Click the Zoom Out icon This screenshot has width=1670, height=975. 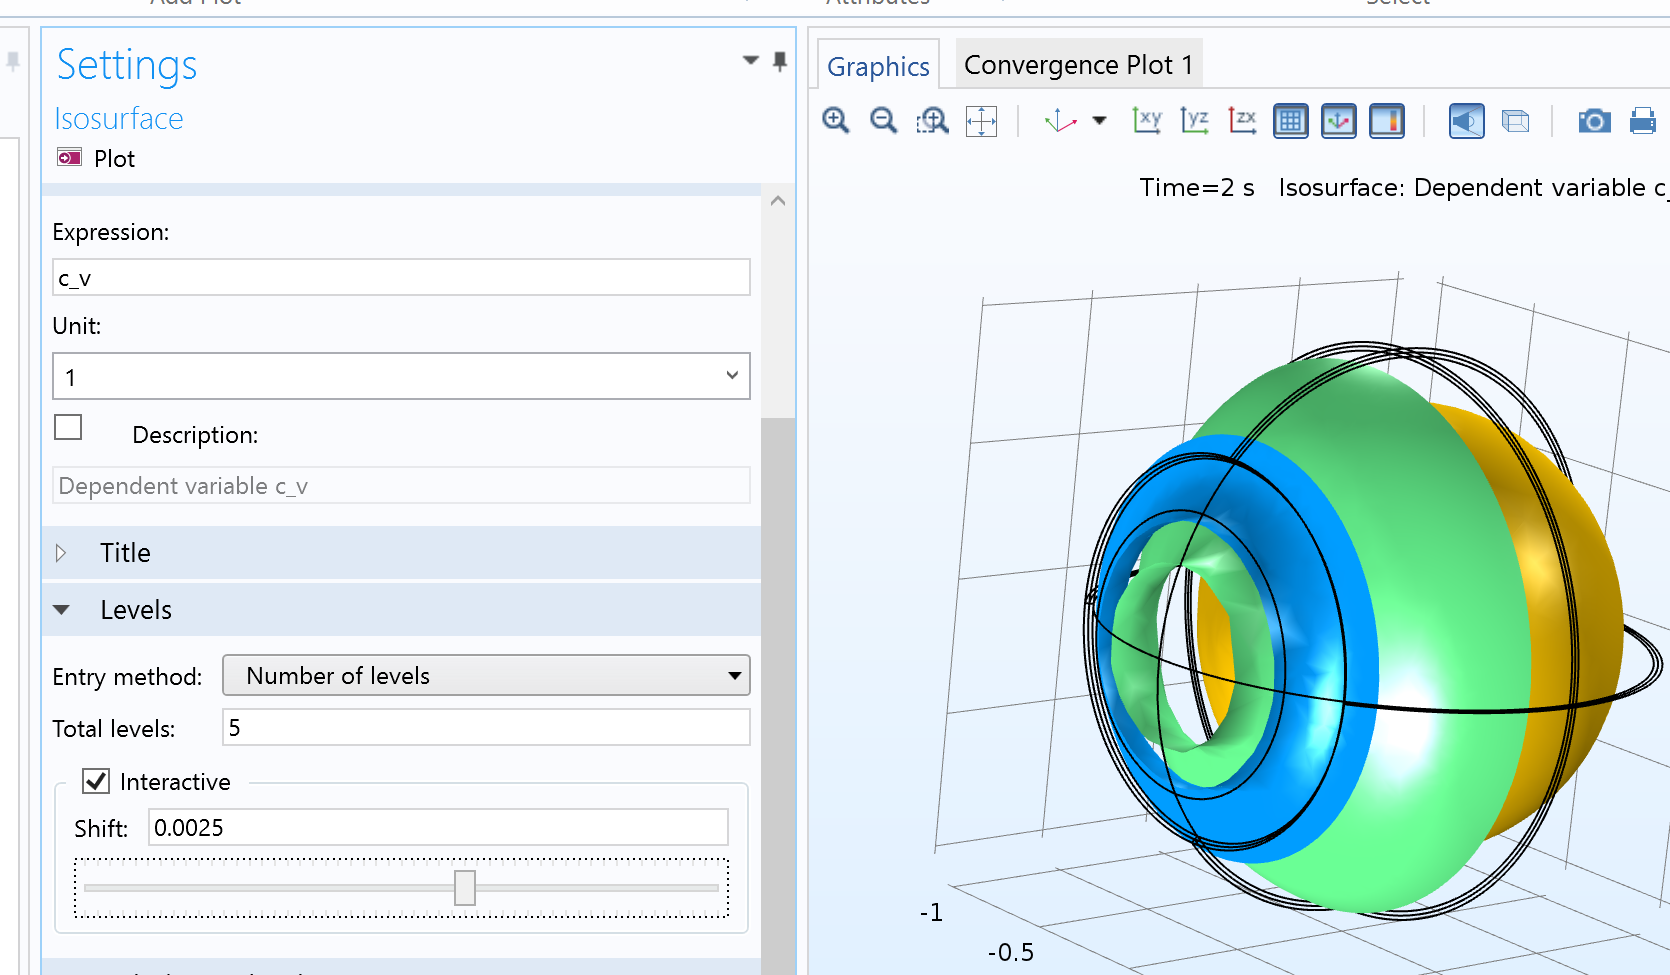(883, 121)
